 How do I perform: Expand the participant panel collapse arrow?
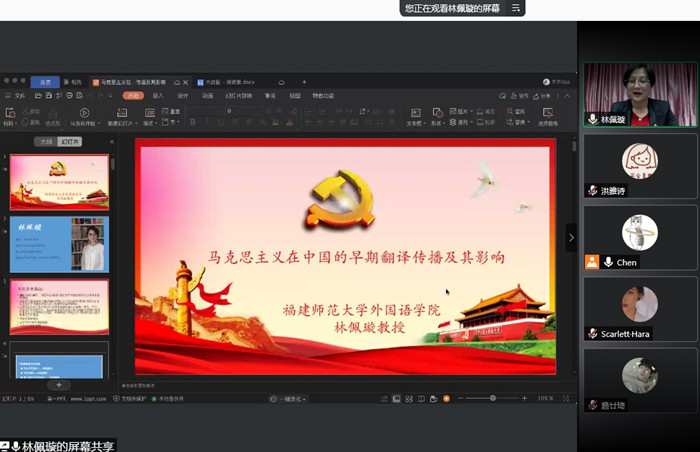[x=571, y=237]
